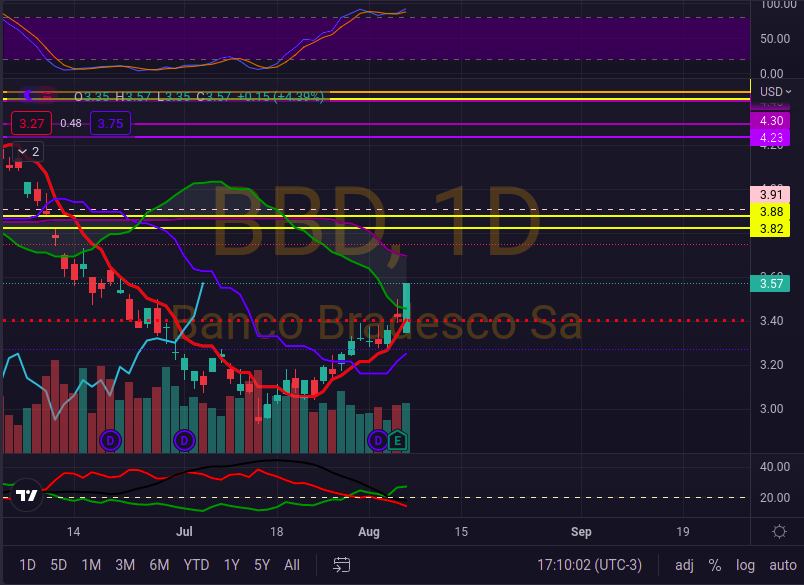Viewport: 804px width, 585px height.
Task: Click the latest green daily candle
Action: tap(407, 308)
